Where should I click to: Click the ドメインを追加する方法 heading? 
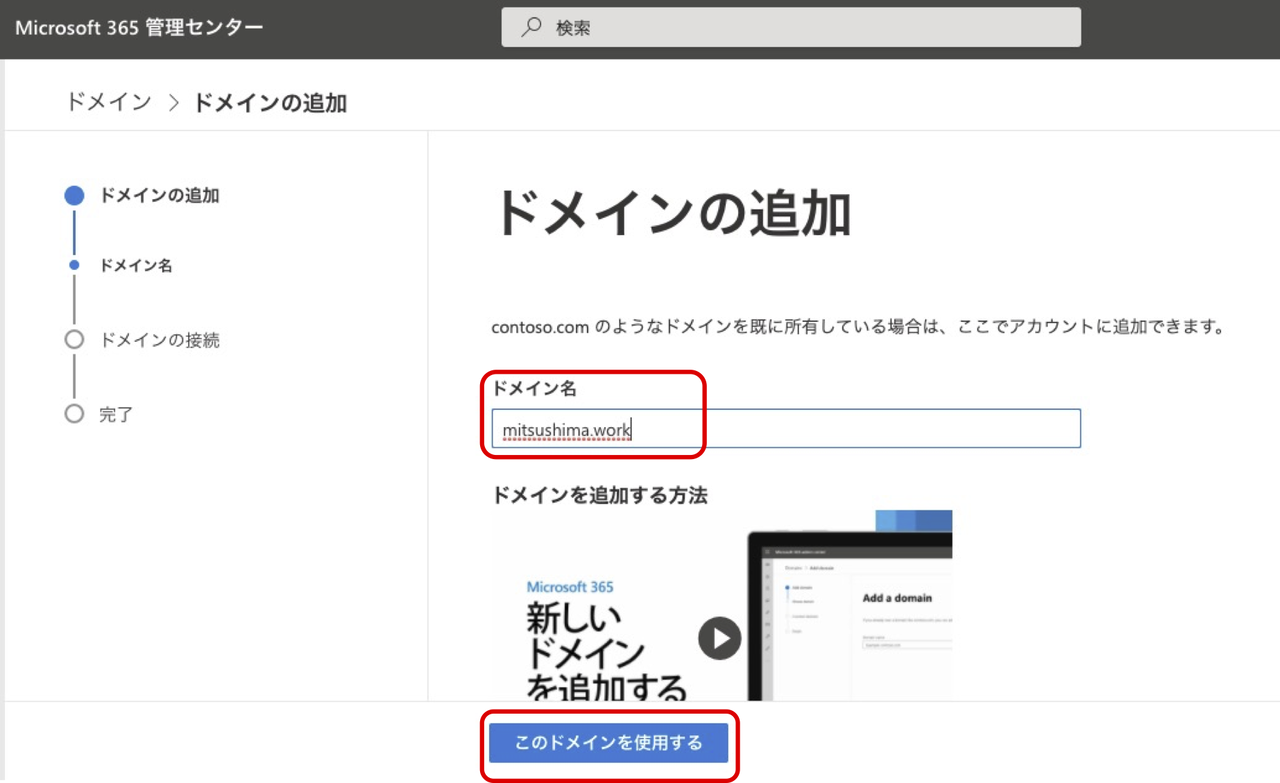click(600, 495)
